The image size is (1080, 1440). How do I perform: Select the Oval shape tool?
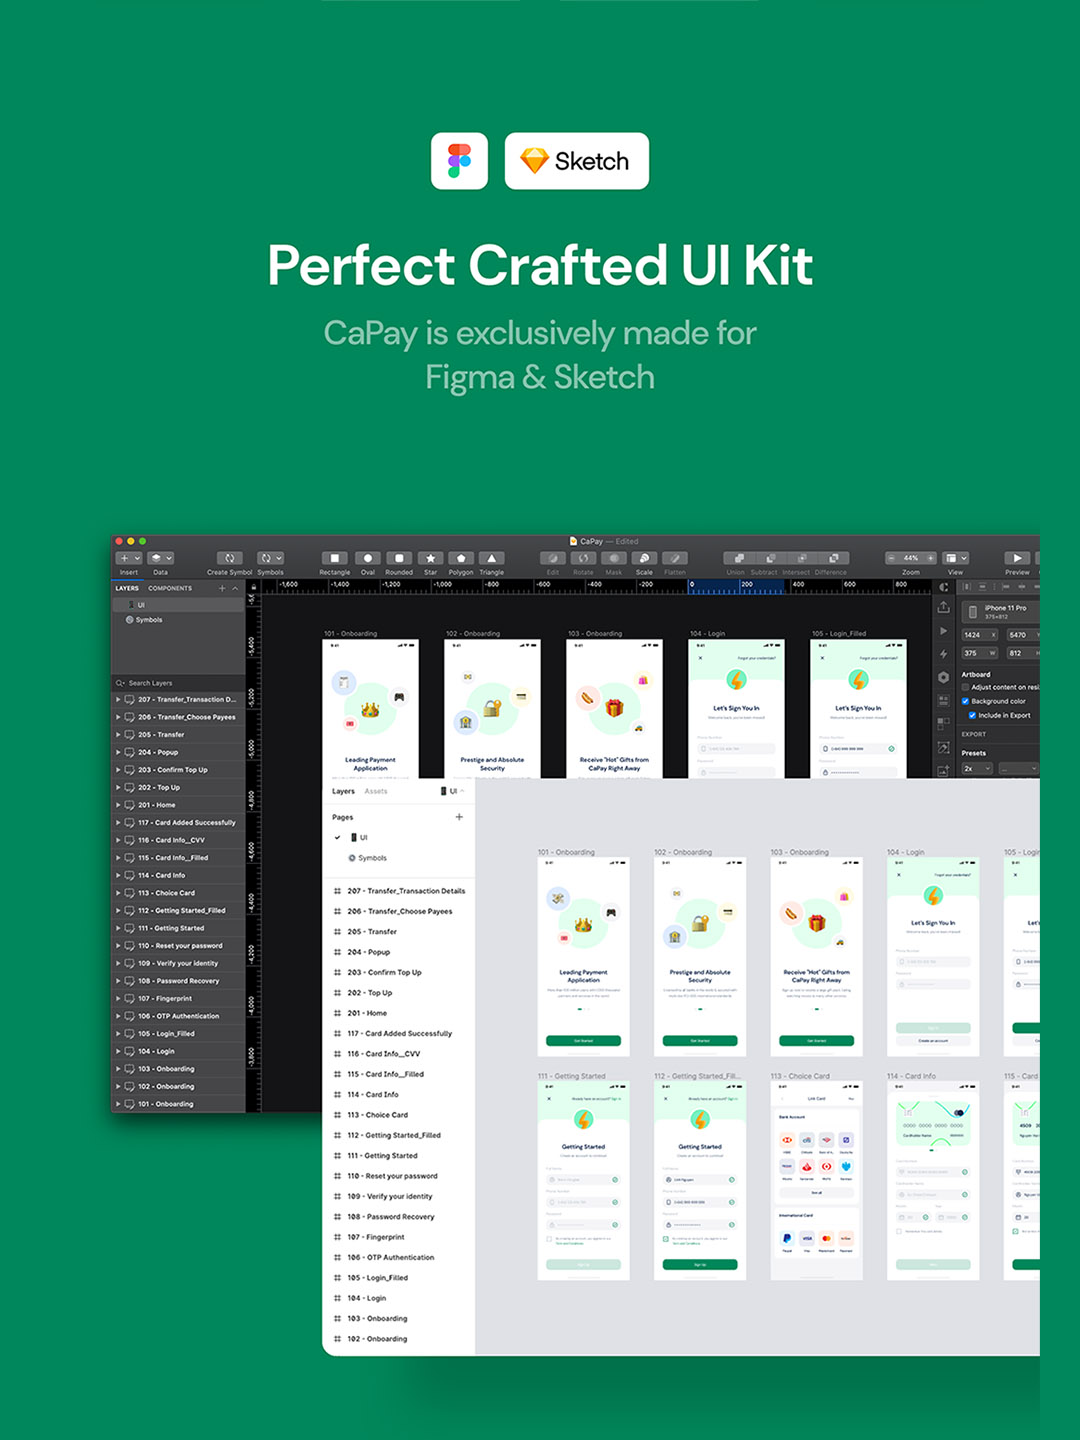(x=367, y=559)
